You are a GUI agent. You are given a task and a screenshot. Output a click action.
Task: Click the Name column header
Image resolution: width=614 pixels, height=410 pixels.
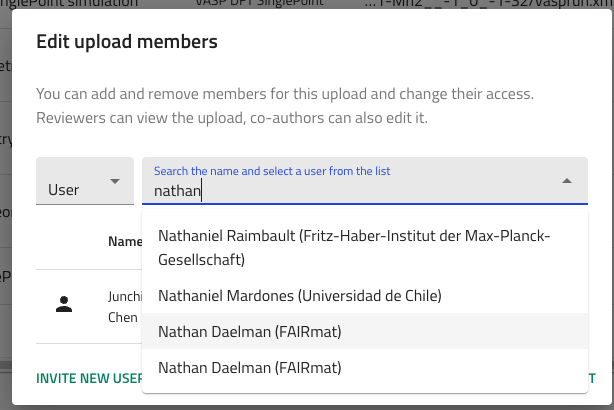point(125,241)
